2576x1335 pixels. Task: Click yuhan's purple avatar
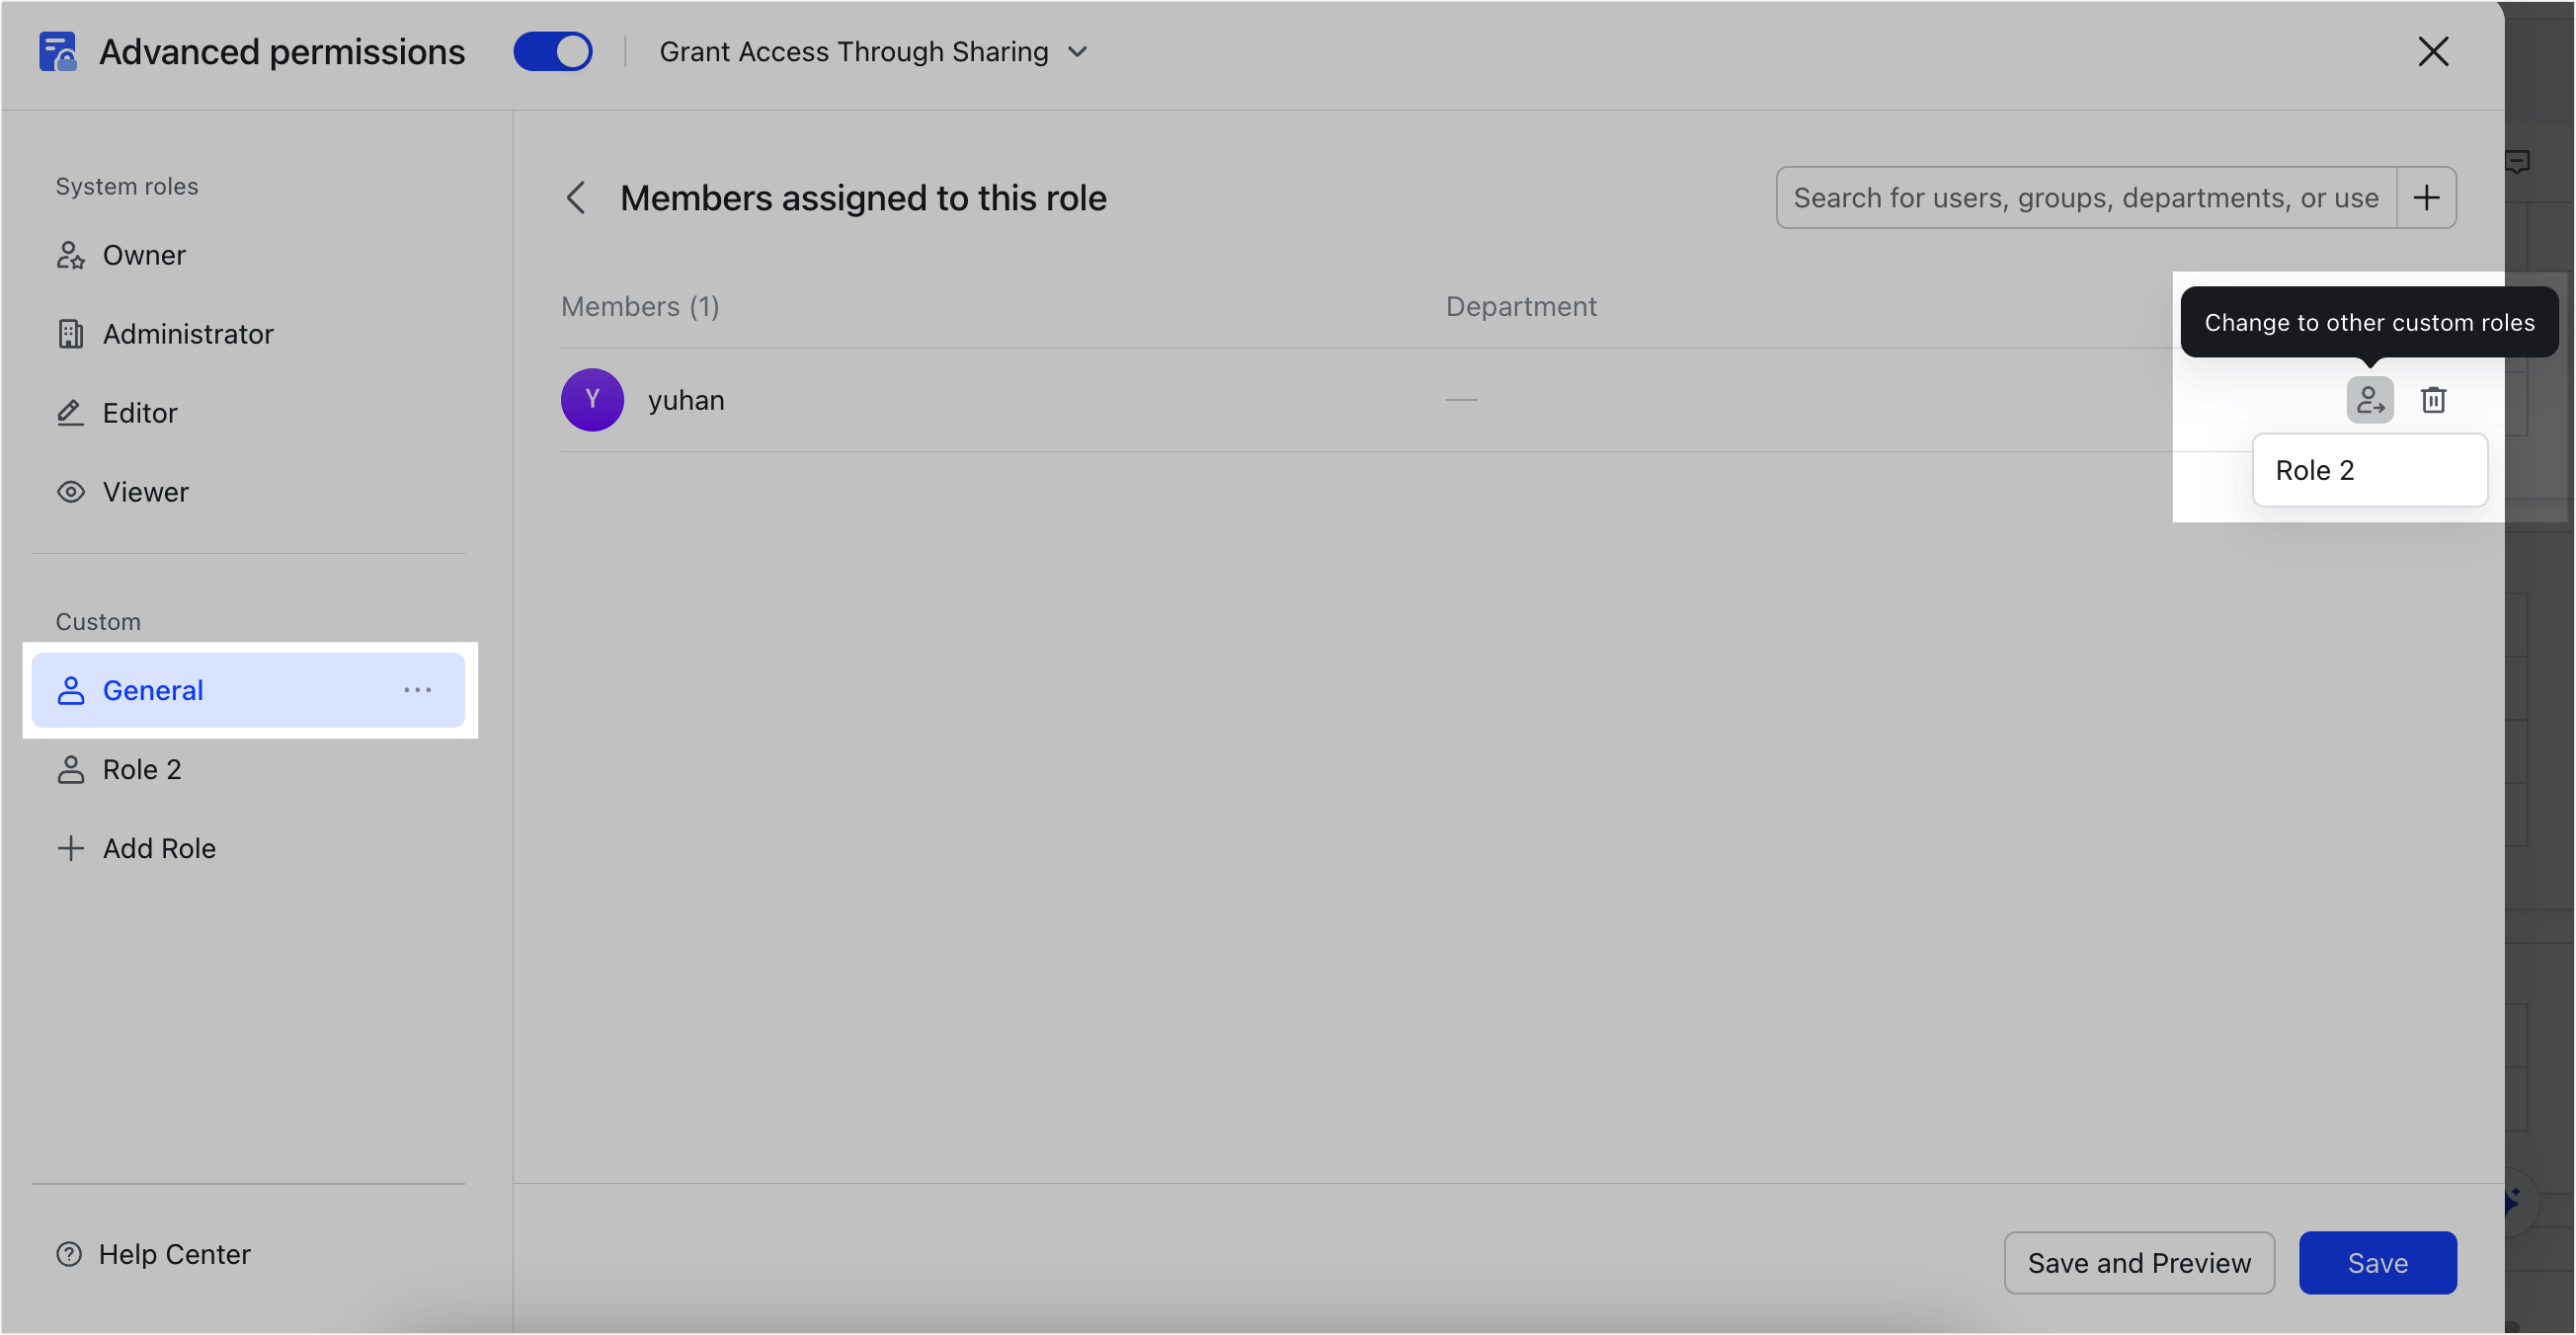(592, 399)
